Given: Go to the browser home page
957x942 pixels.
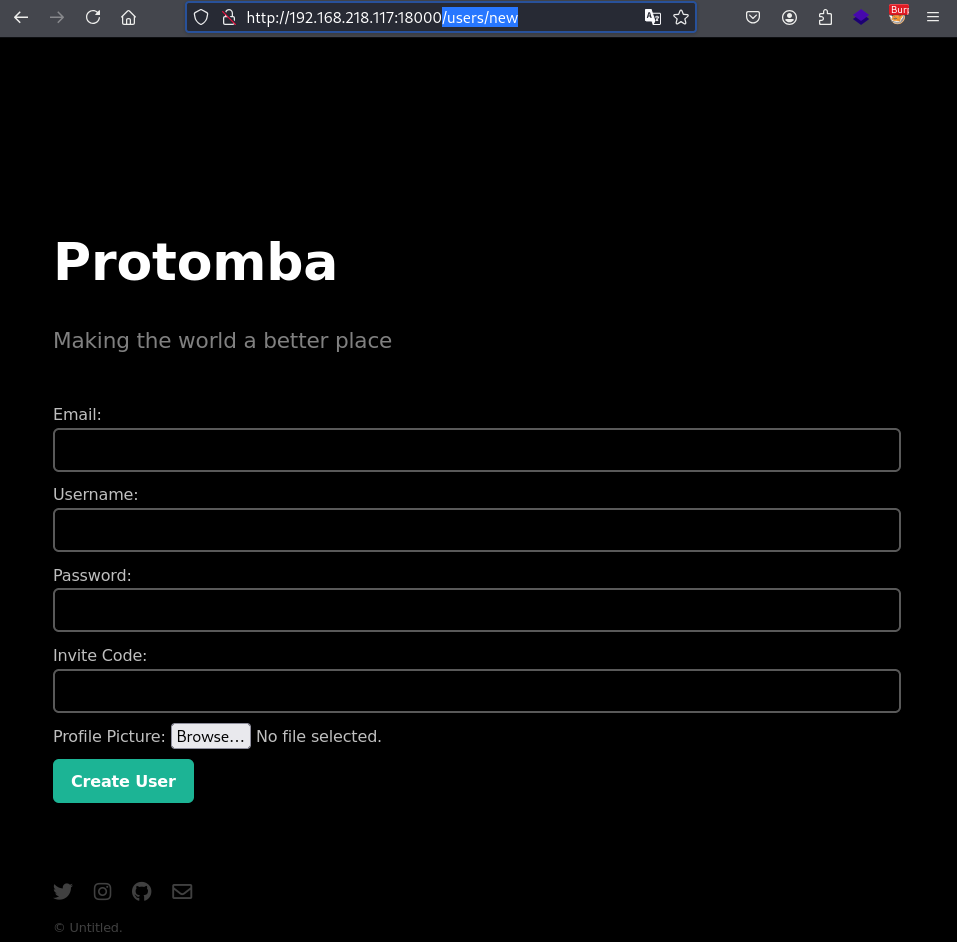Looking at the screenshot, I should pos(128,17).
